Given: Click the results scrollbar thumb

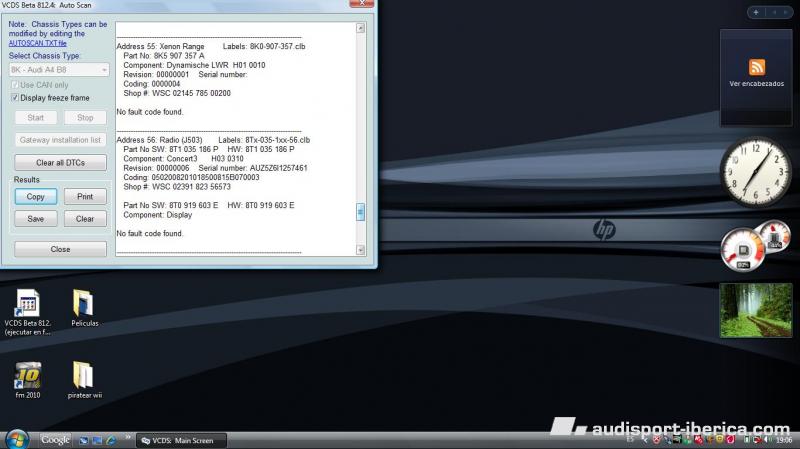Looking at the screenshot, I should (x=360, y=212).
